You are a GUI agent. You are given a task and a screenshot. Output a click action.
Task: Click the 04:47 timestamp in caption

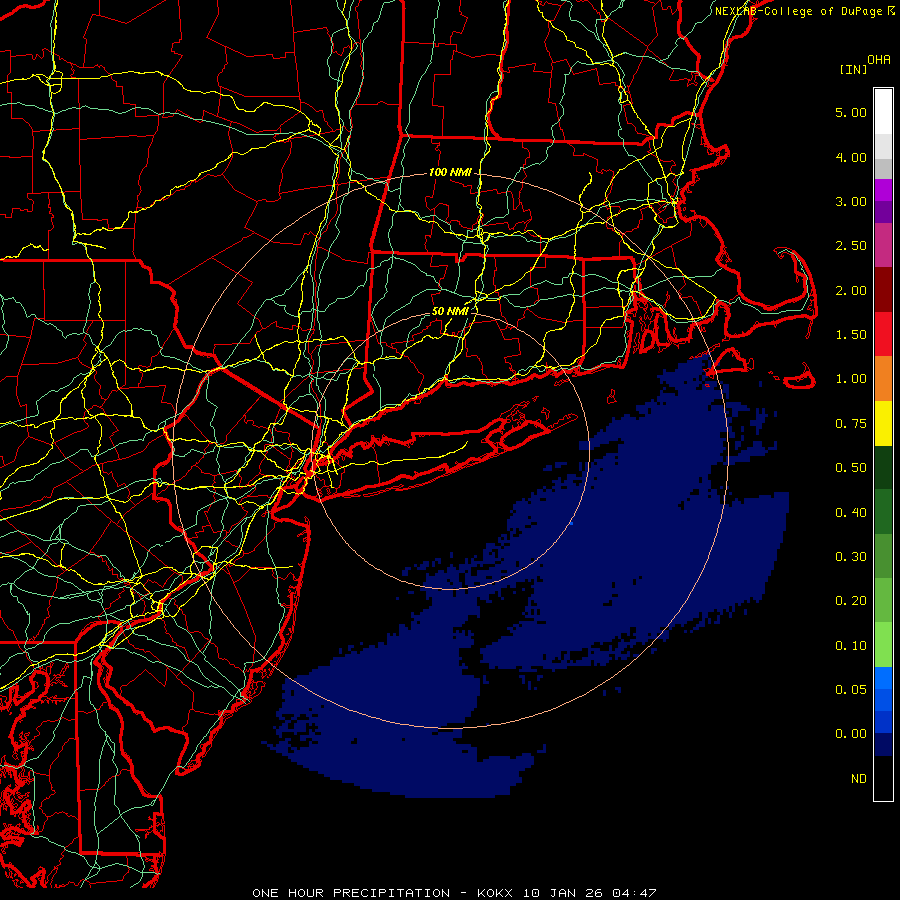point(634,893)
